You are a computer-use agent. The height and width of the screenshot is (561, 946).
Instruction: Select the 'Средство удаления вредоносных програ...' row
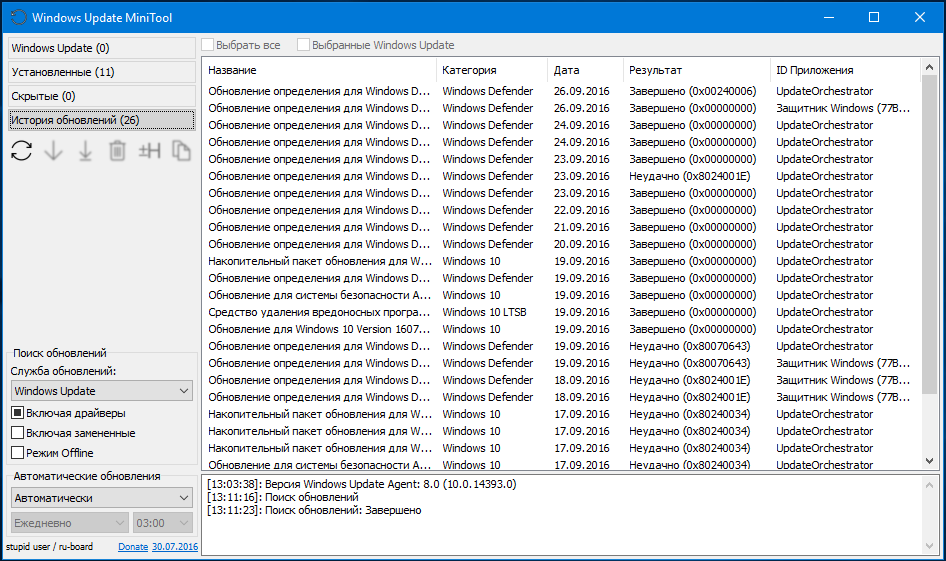(x=561, y=312)
